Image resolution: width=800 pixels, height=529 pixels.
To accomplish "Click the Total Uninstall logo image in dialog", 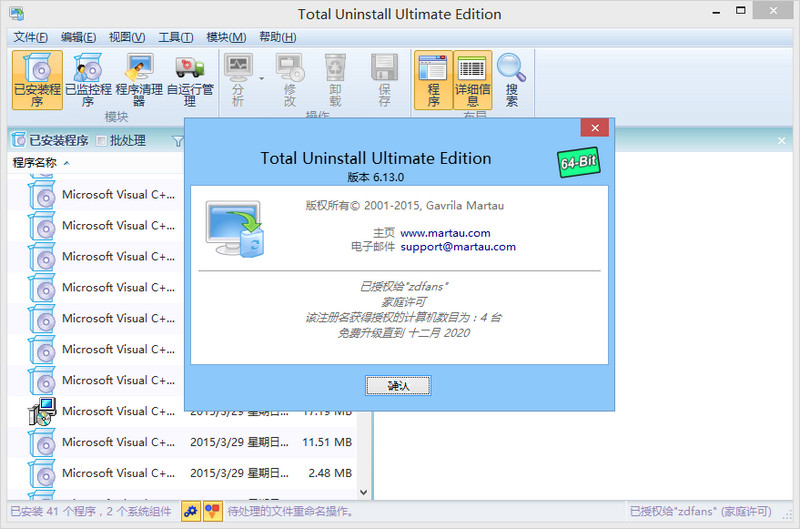I will [234, 228].
